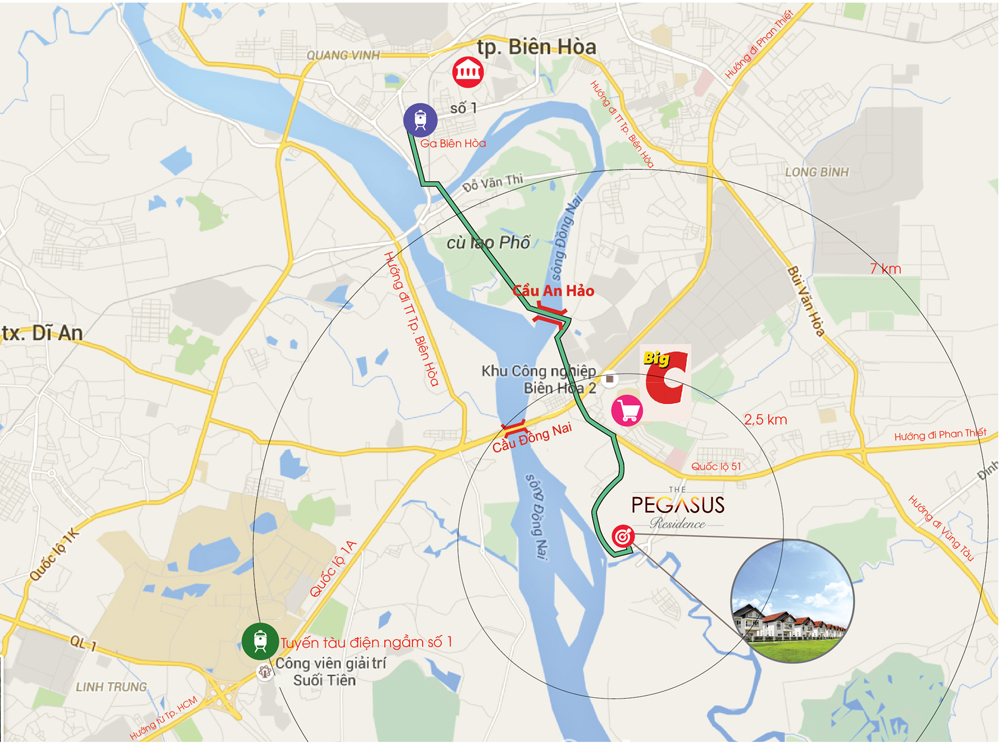Click the Quốc lộ 51 road label
This screenshot has height=744, width=1000.
tap(716, 467)
